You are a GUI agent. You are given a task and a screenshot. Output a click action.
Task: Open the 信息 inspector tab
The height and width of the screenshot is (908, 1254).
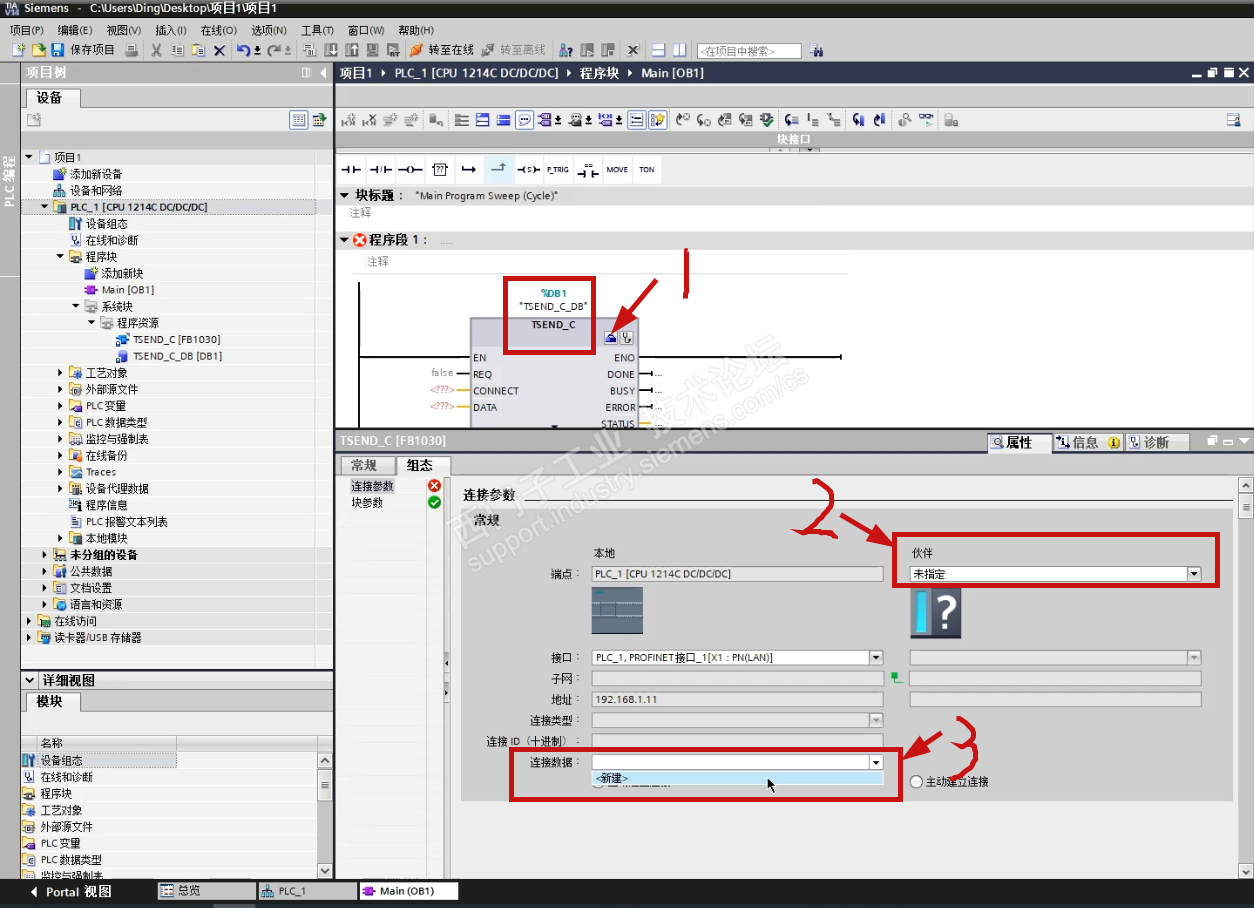1089,442
